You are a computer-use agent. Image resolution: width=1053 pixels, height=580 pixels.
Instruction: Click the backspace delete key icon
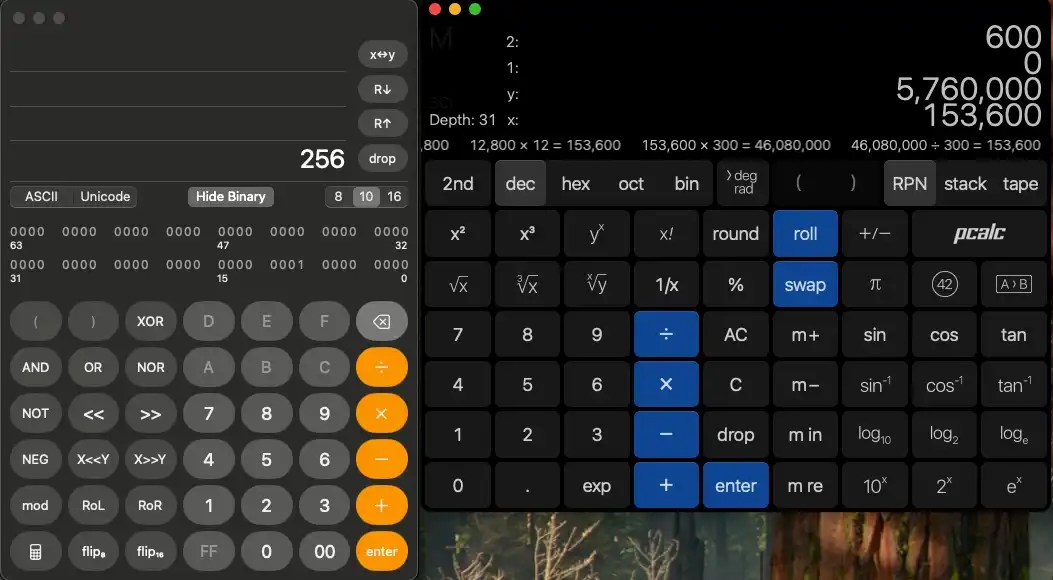pos(381,322)
